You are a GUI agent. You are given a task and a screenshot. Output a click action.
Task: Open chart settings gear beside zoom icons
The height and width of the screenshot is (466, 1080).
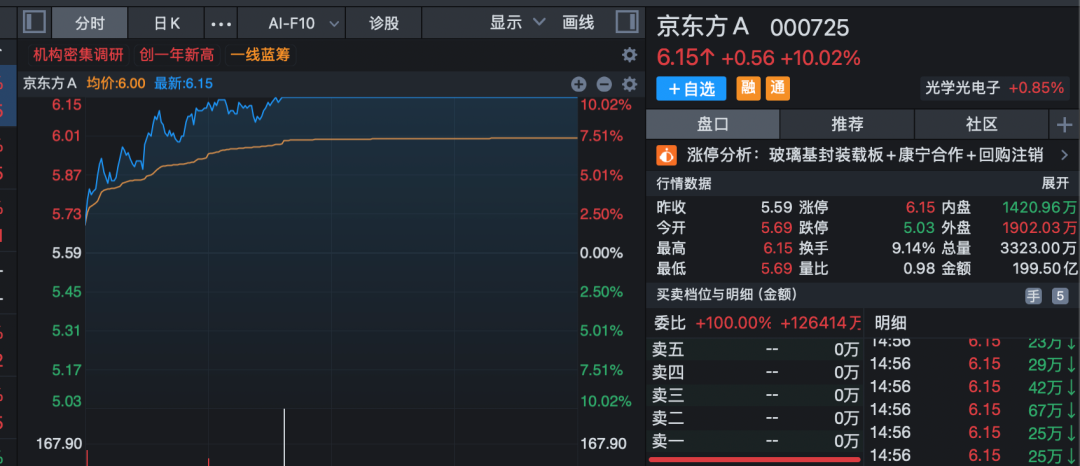(629, 85)
